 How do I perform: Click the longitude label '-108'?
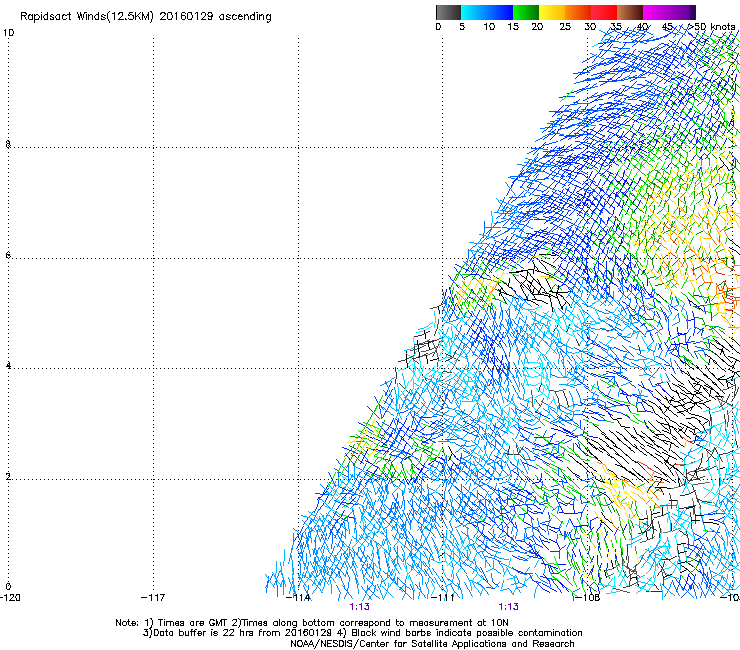pyautogui.click(x=588, y=598)
